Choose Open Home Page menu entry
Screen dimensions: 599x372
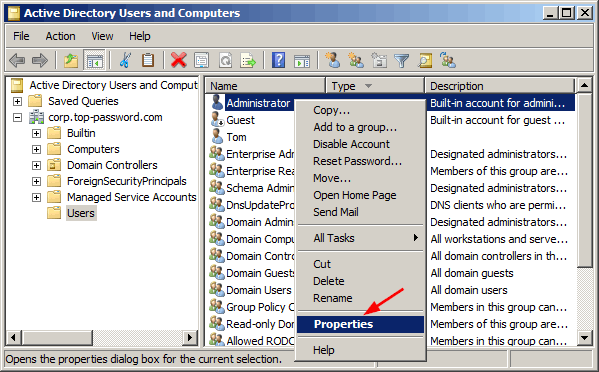point(360,195)
